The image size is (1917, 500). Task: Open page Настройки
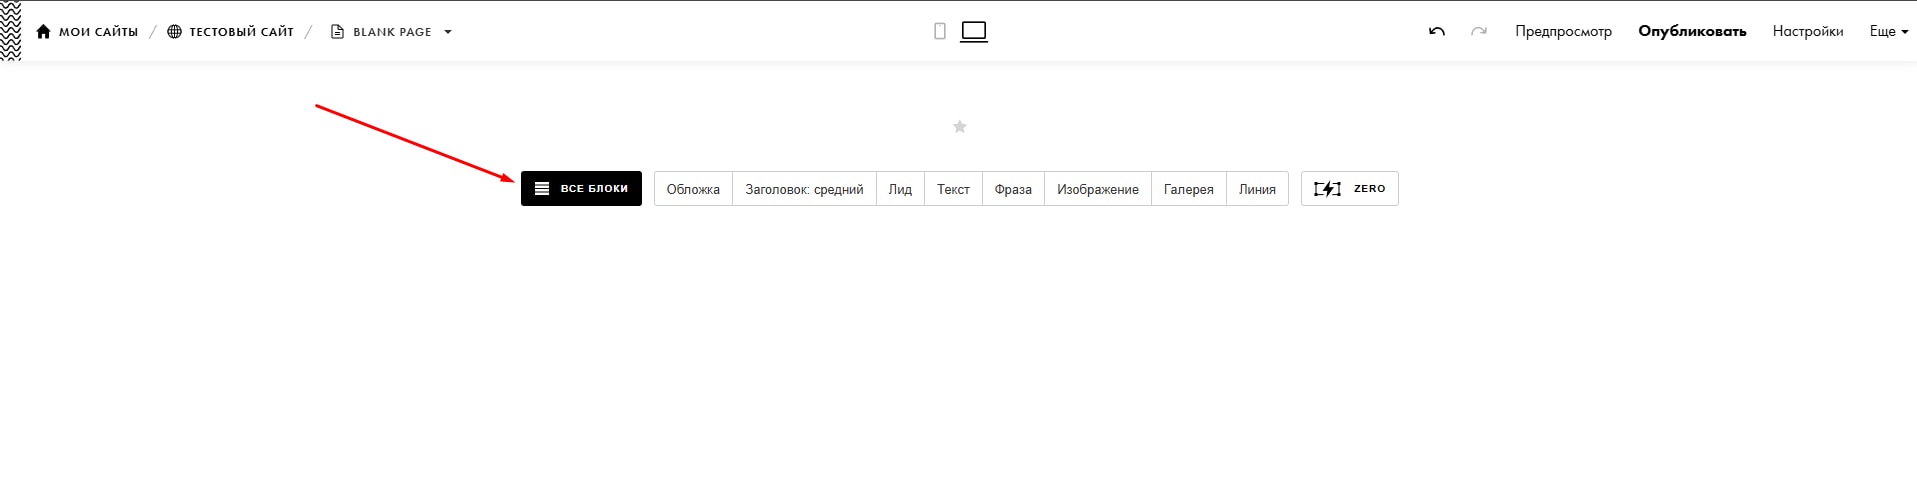point(1808,32)
